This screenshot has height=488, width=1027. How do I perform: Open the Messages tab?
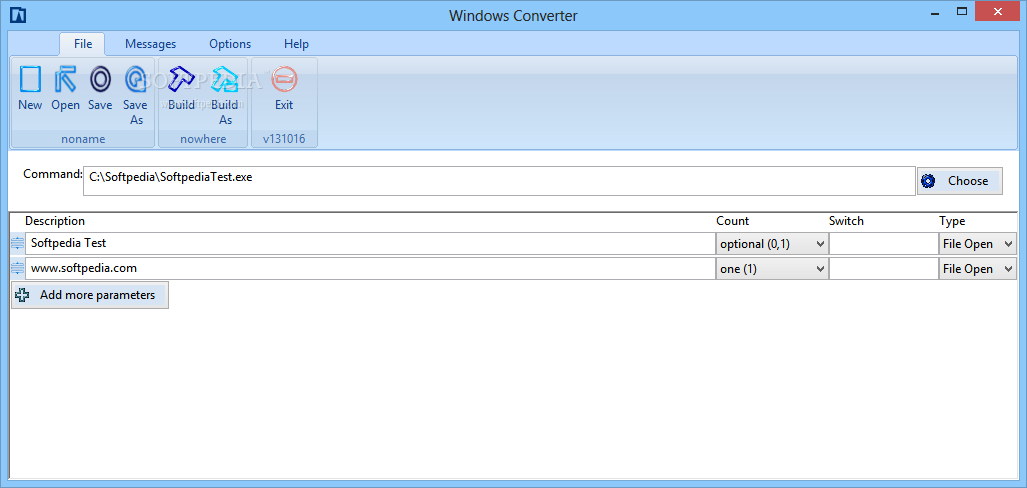pos(151,44)
